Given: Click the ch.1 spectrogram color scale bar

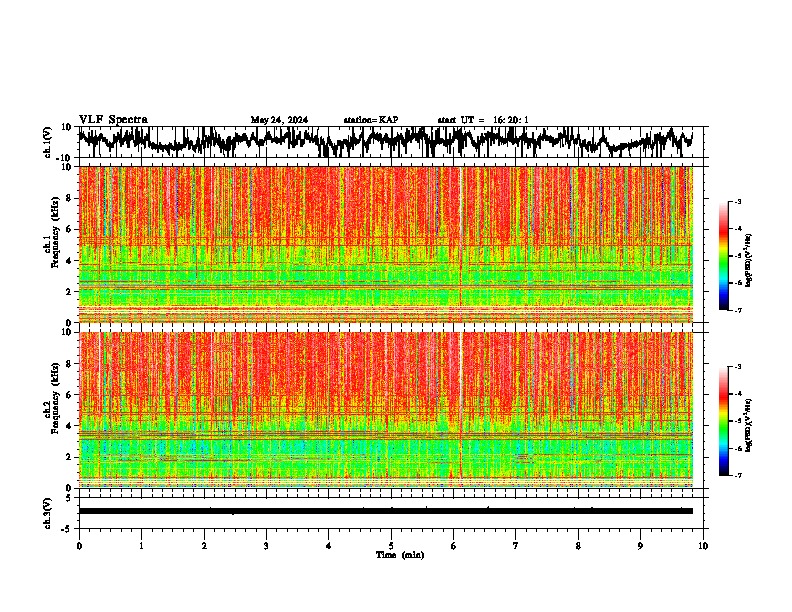Looking at the screenshot, I should click(x=724, y=256).
